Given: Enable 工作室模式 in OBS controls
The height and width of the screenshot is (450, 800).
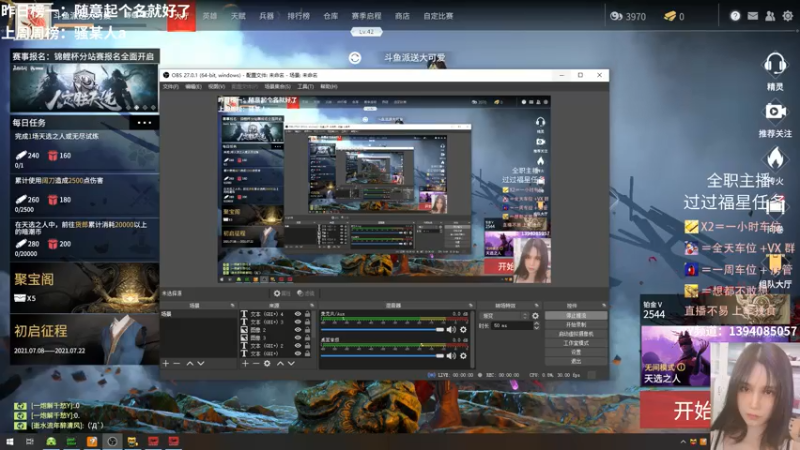Looking at the screenshot, I should (x=576, y=343).
